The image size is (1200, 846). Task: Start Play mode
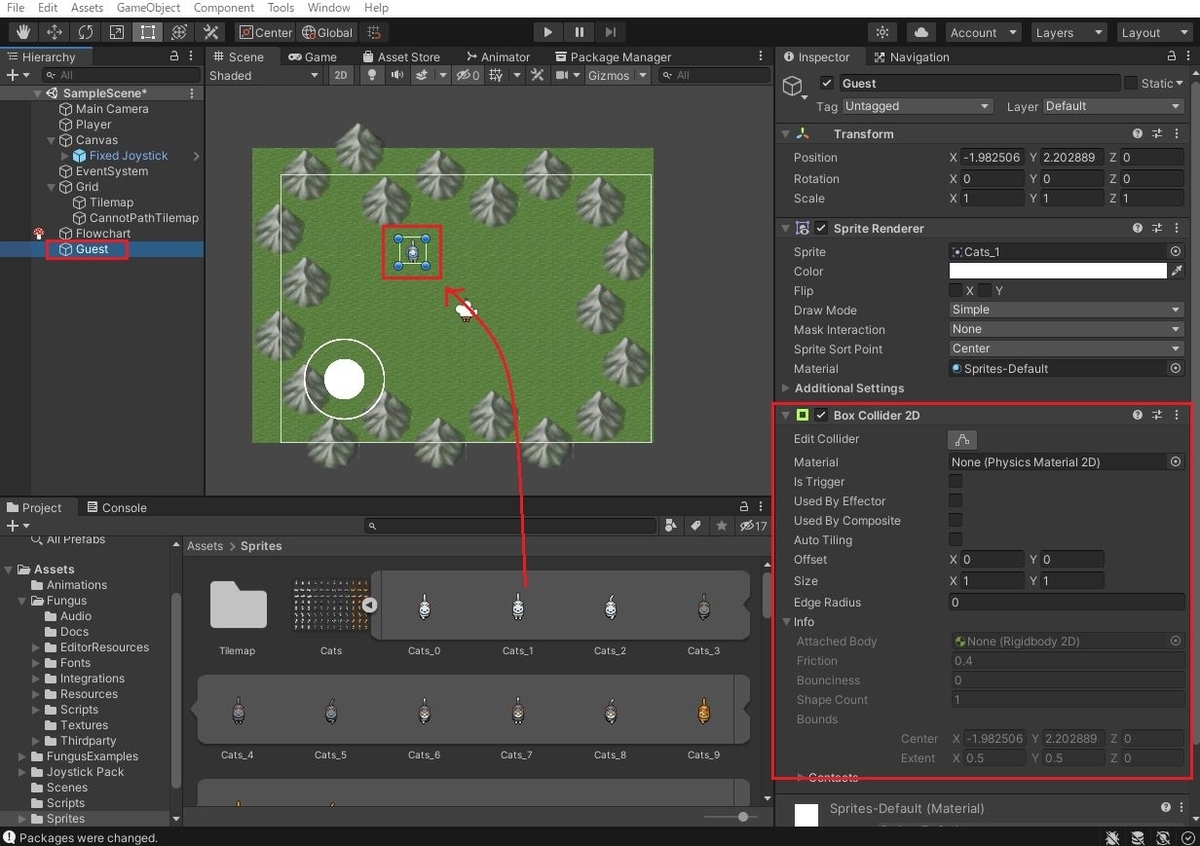tap(547, 32)
